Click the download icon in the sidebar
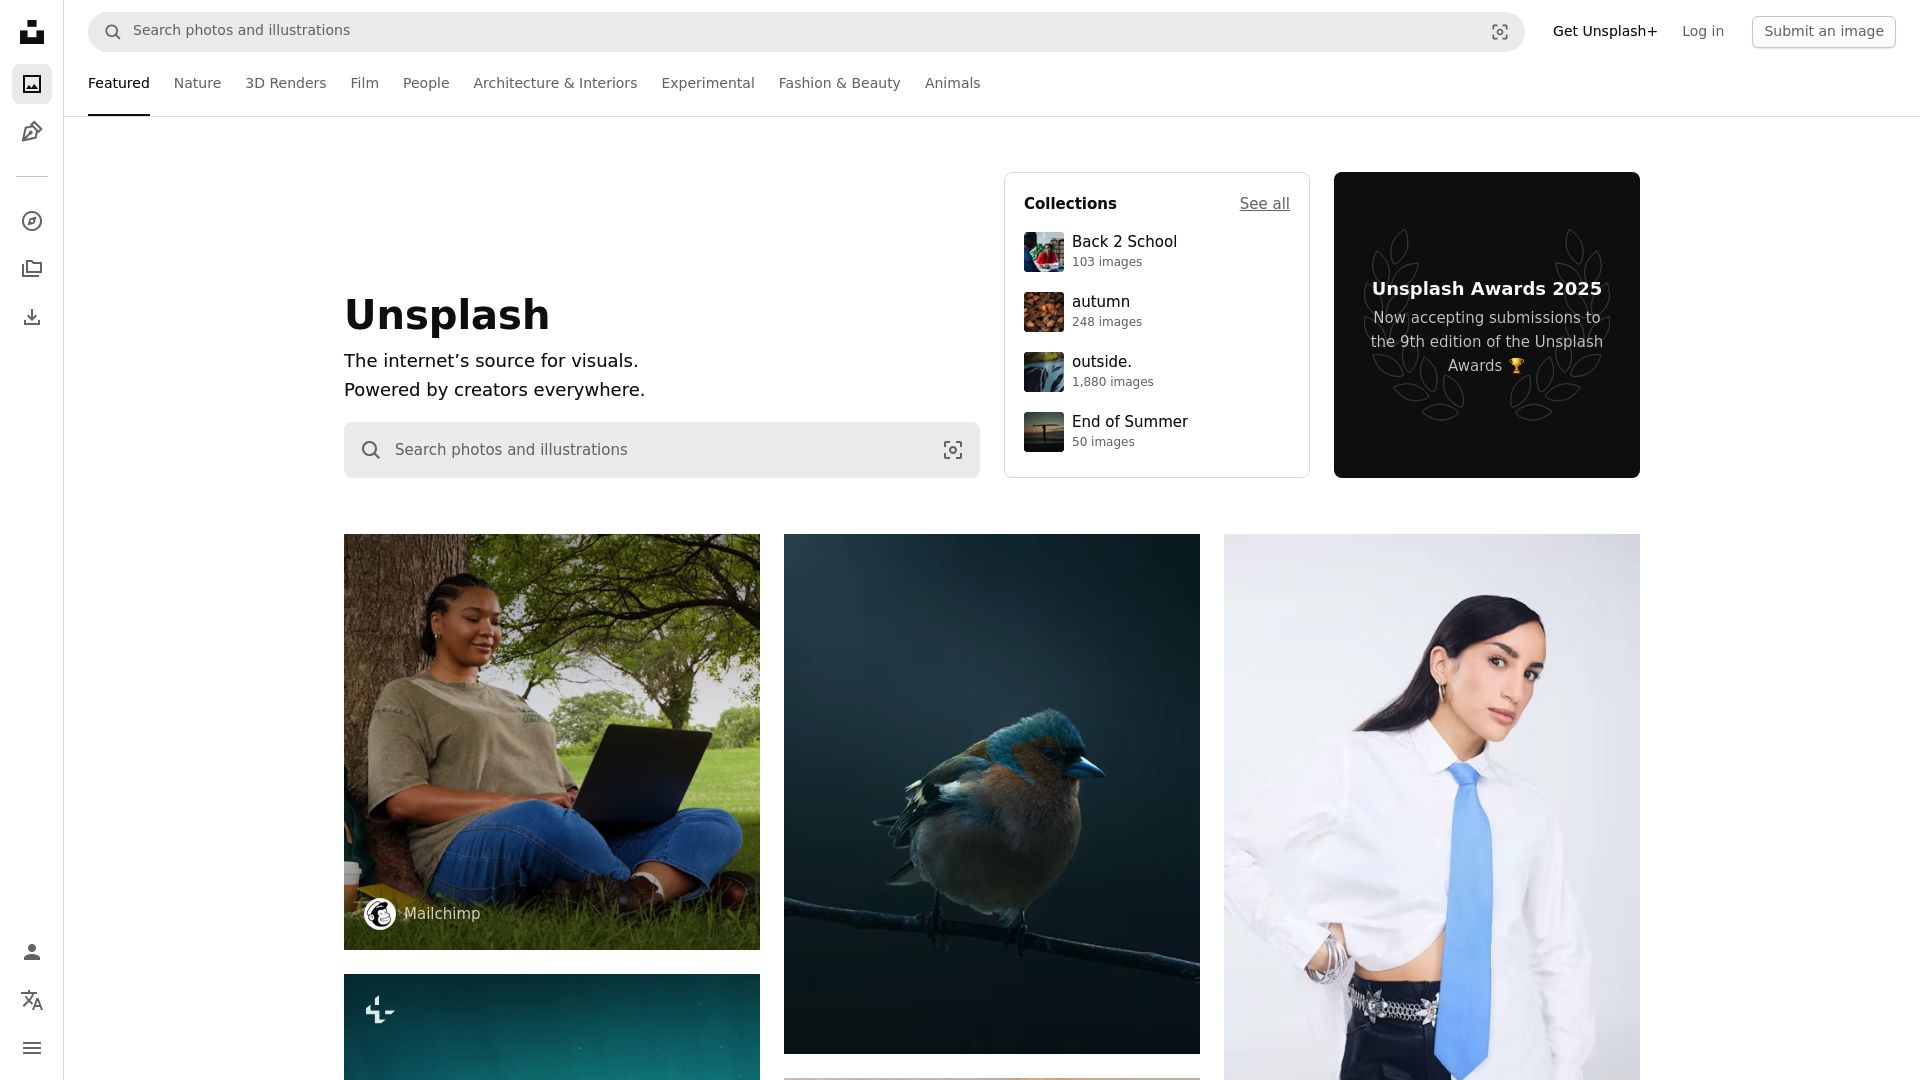Viewport: 1920px width, 1080px height. (x=32, y=317)
